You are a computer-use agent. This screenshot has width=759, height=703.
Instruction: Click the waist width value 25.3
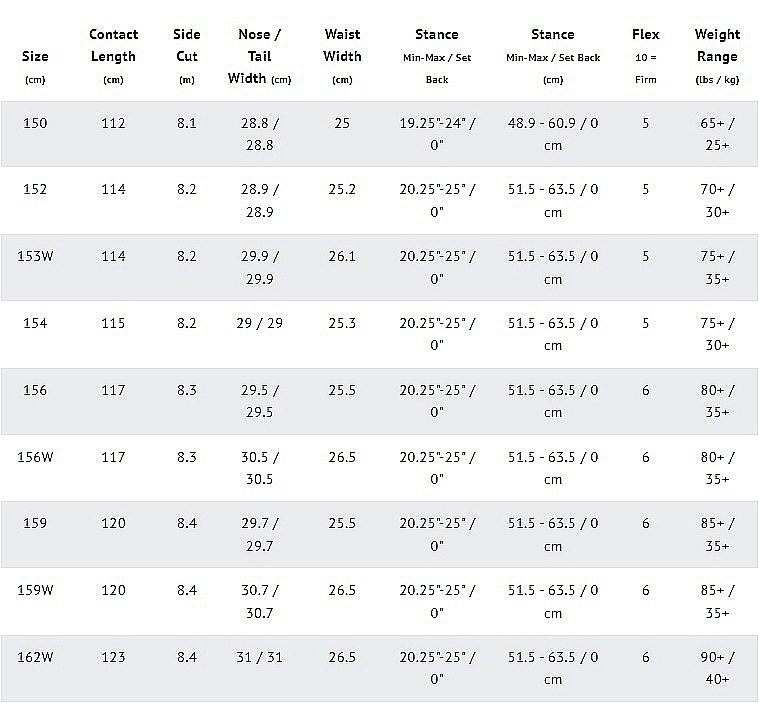342,323
